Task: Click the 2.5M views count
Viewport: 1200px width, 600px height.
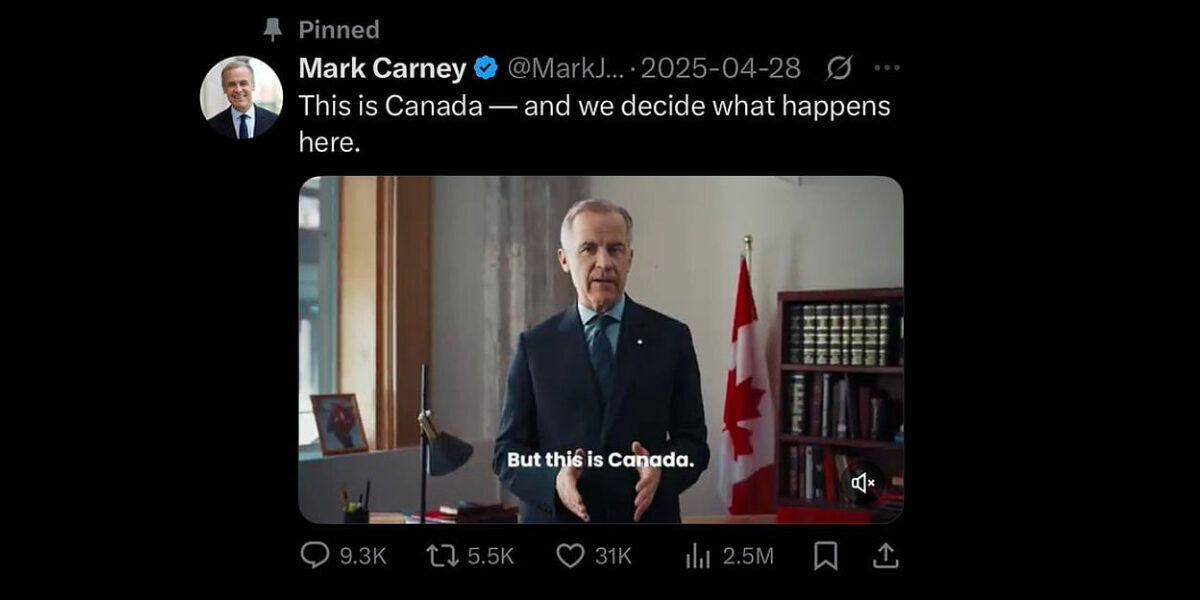Action: coord(748,557)
